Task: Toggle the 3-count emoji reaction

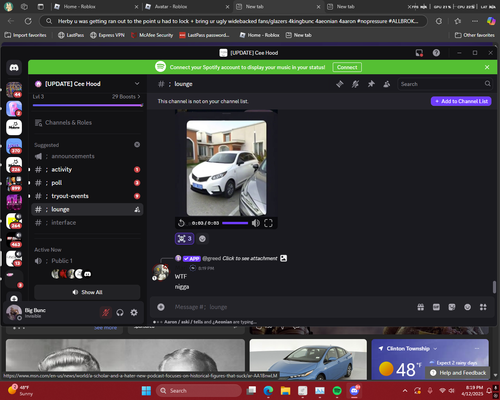Action: 184,239
